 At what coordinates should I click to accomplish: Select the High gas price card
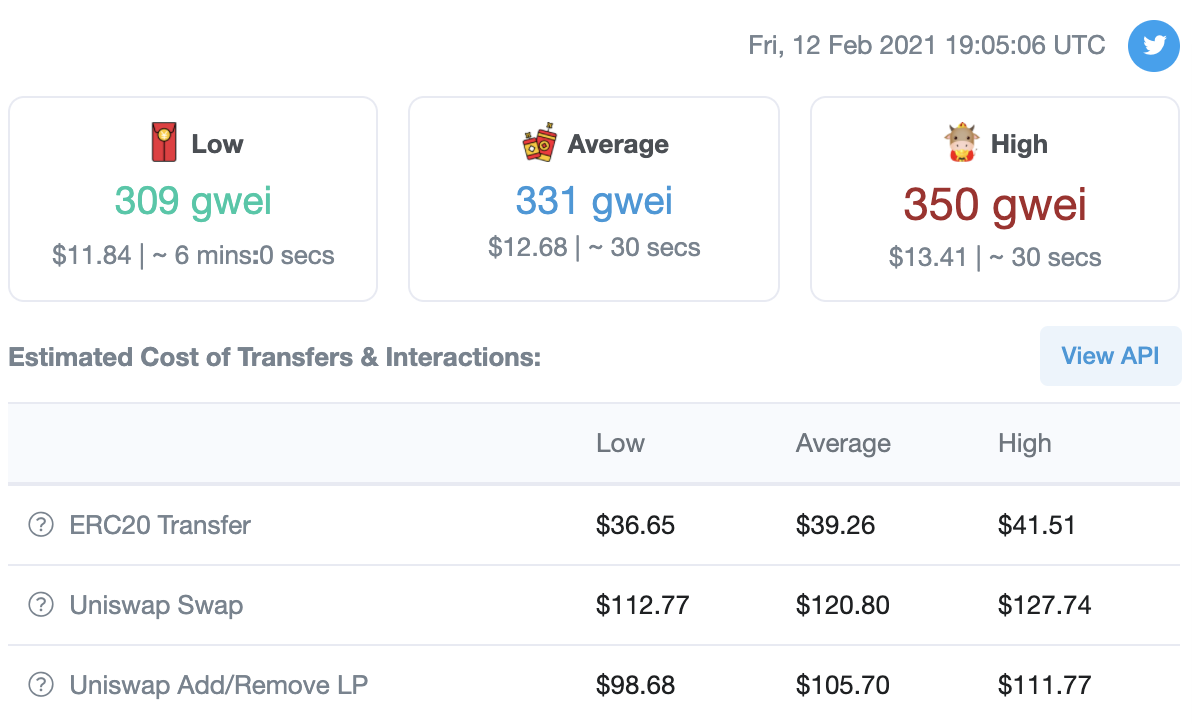(994, 199)
